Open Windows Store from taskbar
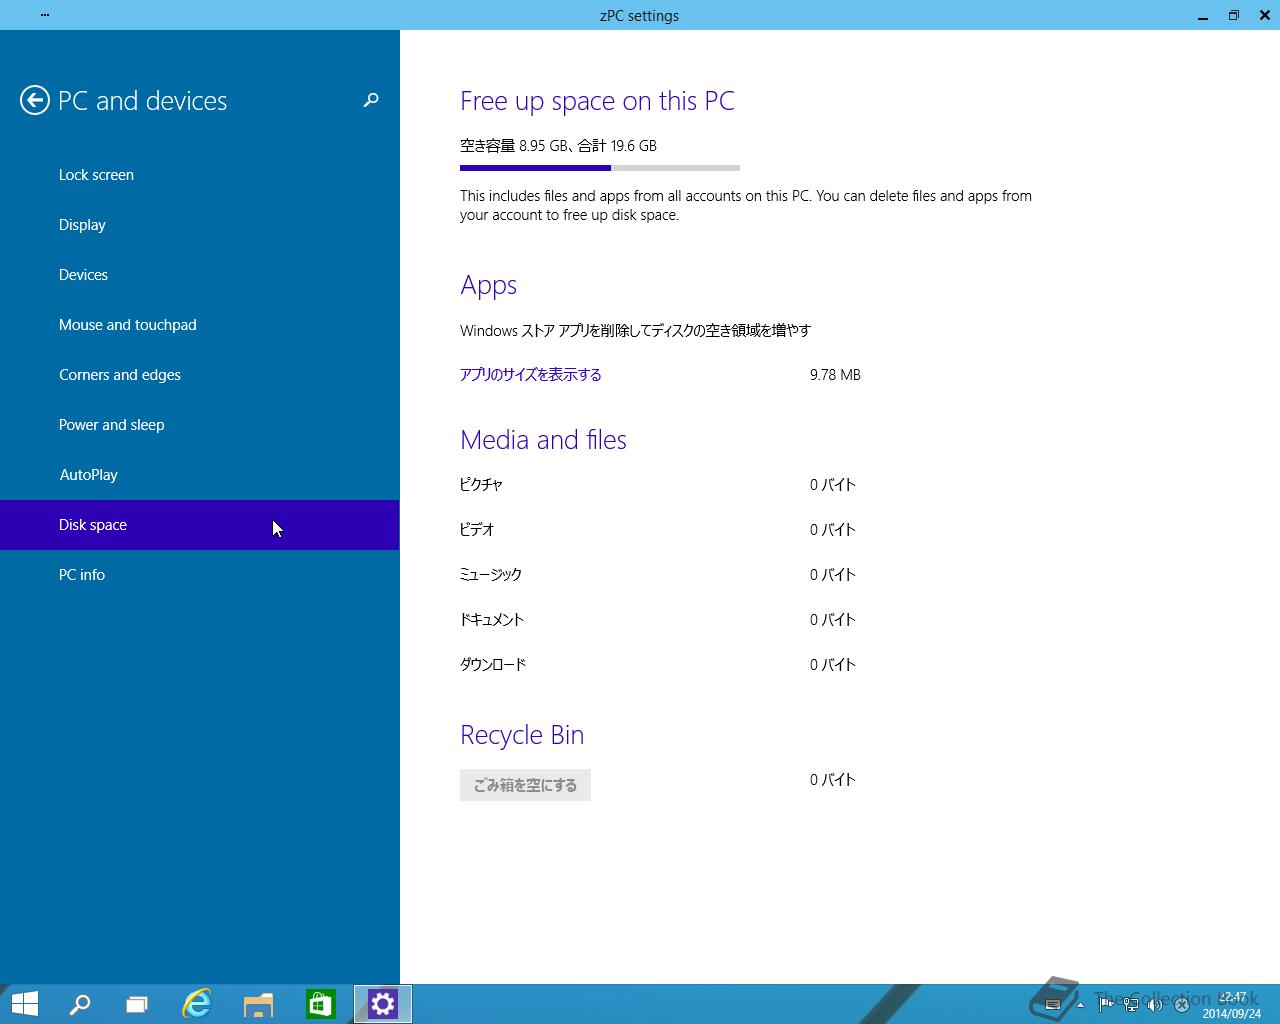This screenshot has width=1280, height=1024. (x=320, y=1004)
